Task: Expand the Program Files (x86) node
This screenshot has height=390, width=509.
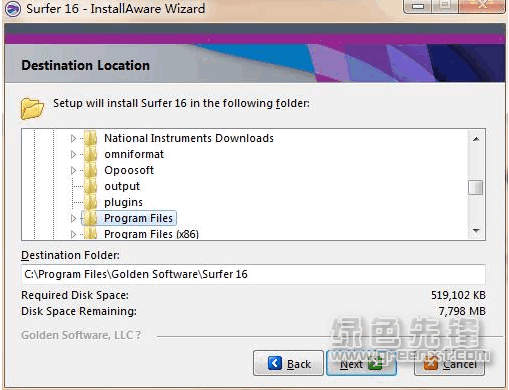Action: (73, 234)
